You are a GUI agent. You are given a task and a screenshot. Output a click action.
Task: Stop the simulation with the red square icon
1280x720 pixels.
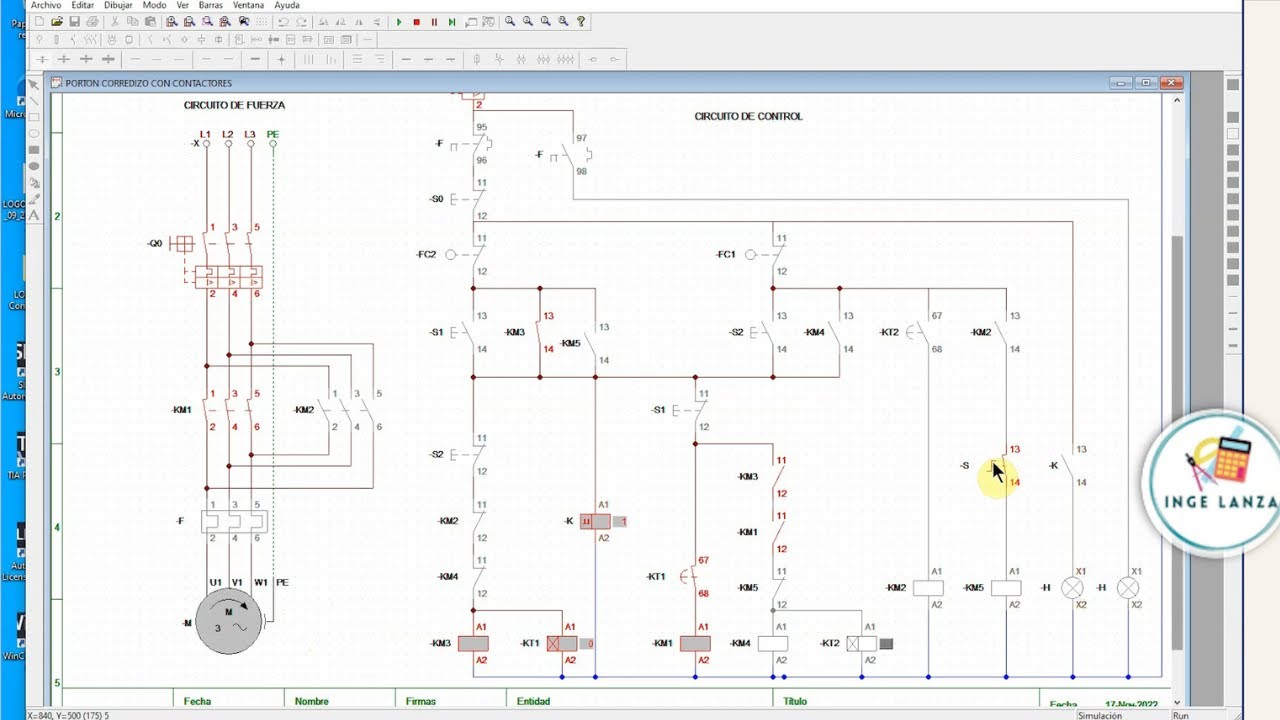point(416,21)
